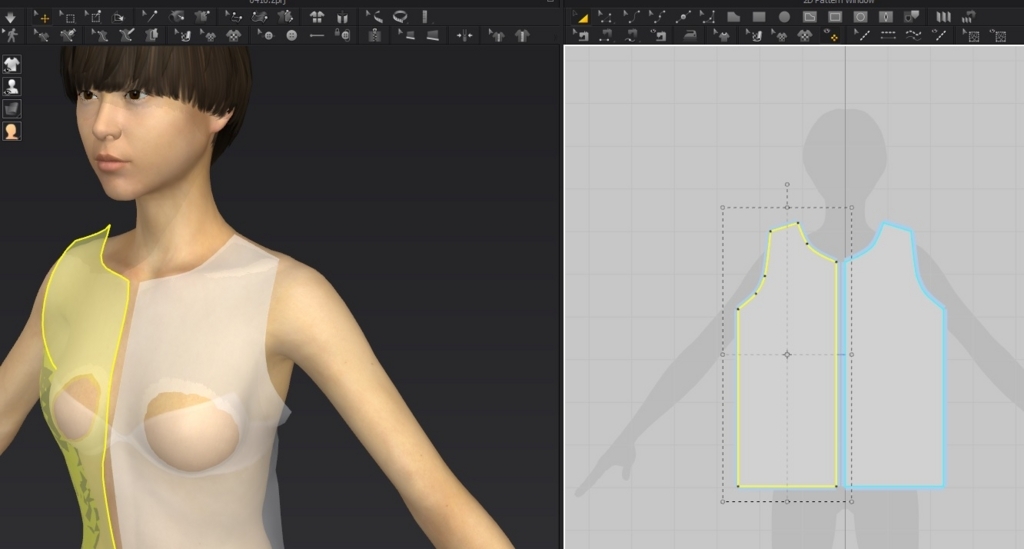Toggle the orange texture display eye icon

[831, 35]
